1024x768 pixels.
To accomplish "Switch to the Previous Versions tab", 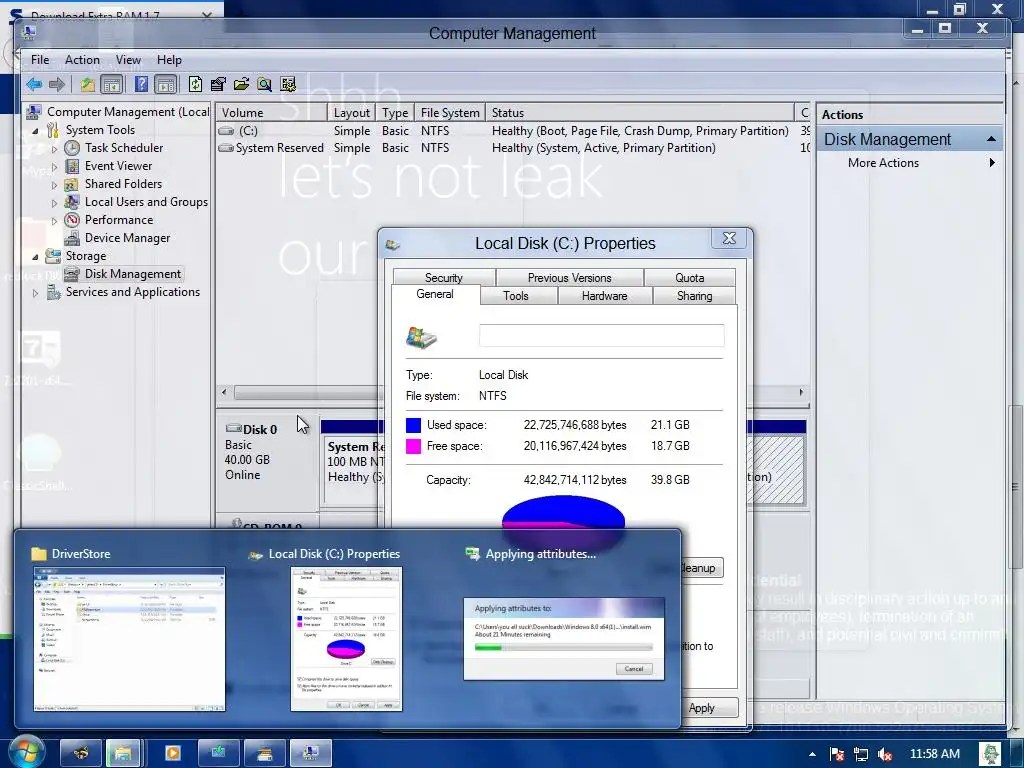I will tap(569, 278).
